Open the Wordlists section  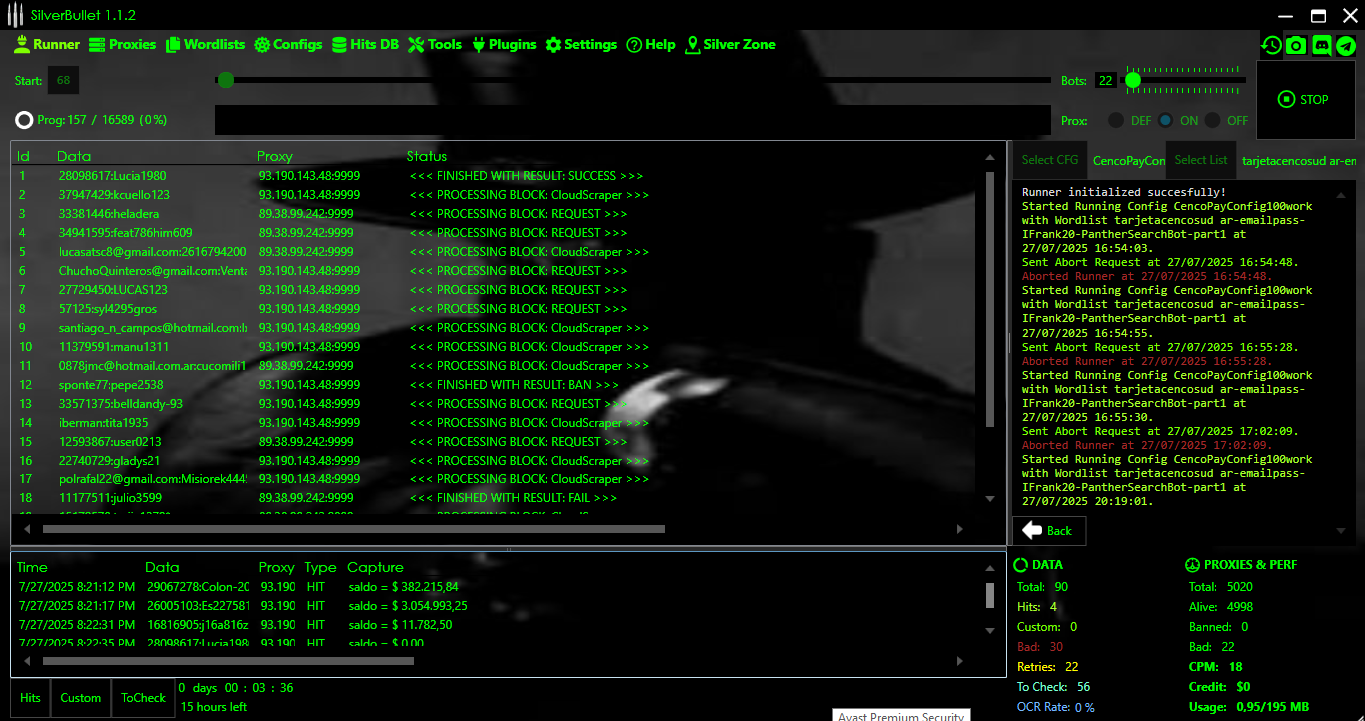tap(205, 44)
